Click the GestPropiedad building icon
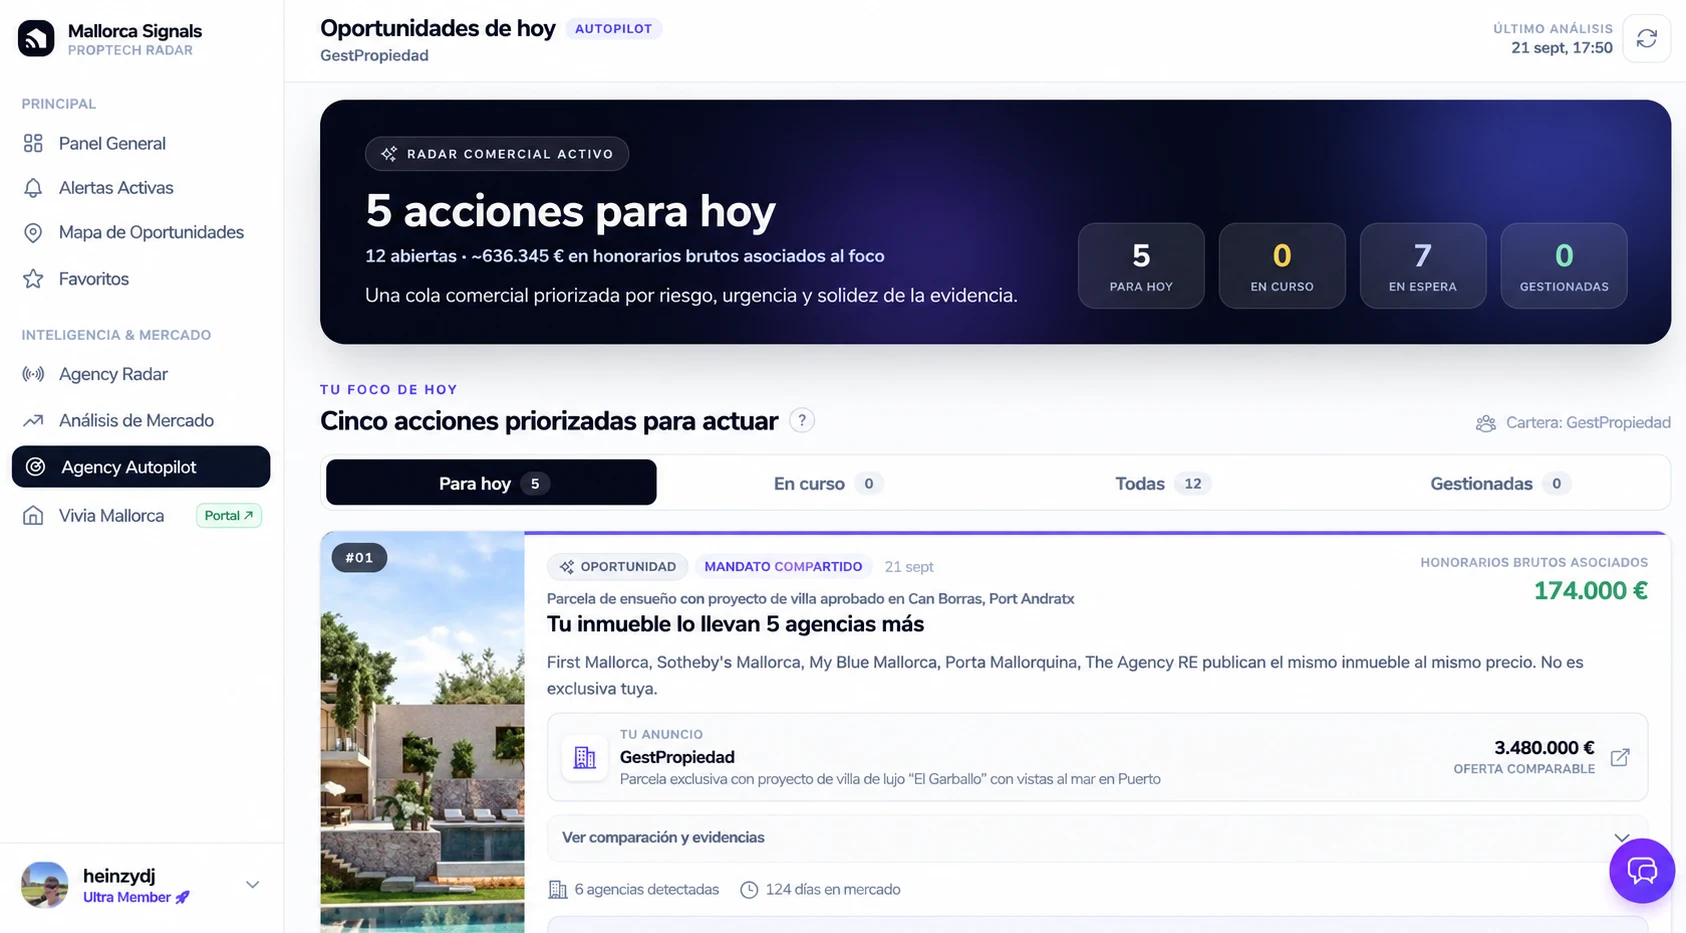Image resolution: width=1686 pixels, height=933 pixels. [x=585, y=758]
